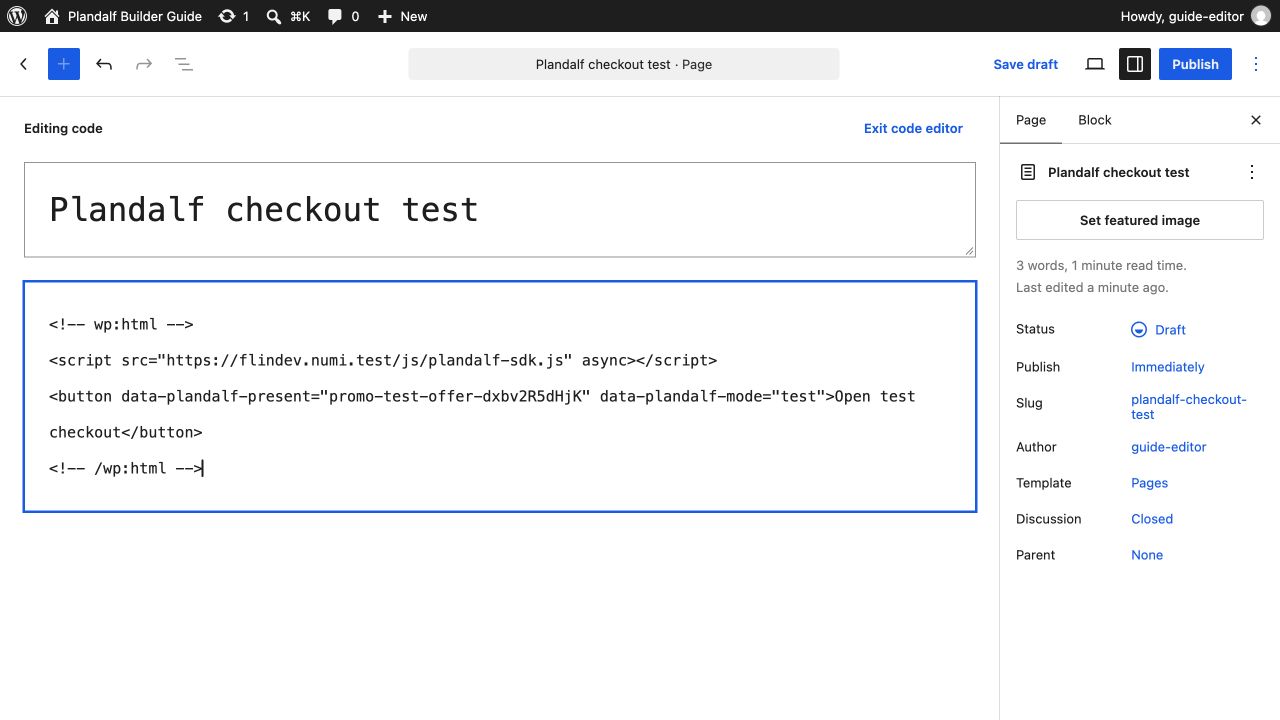This screenshot has height=720, width=1280.
Task: Set the parent page 'None'
Action: tap(1147, 555)
